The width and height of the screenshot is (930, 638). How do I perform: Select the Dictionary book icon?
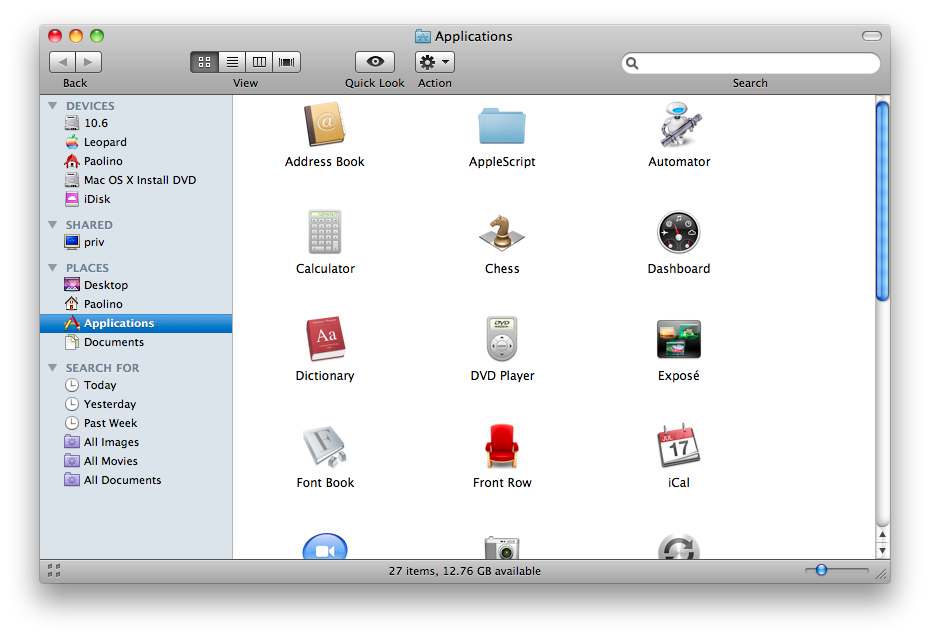point(324,339)
